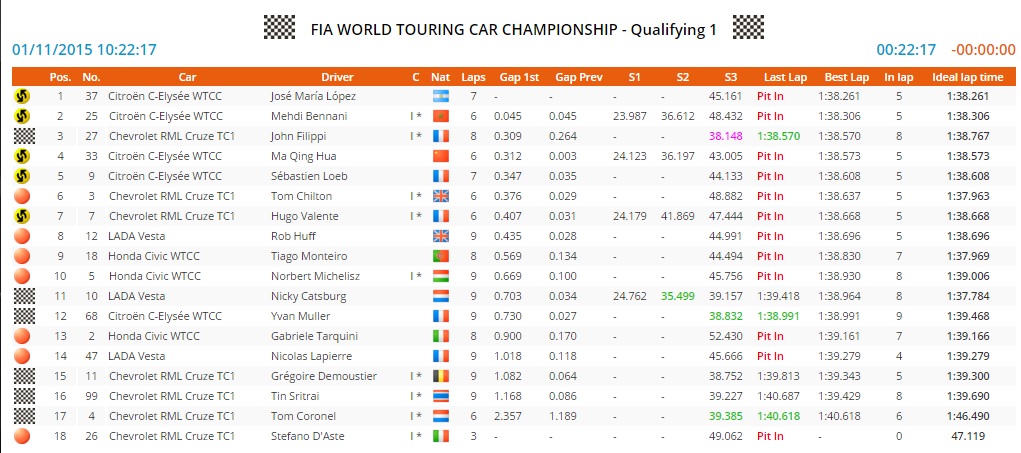Click the Belgian flag for Grégoire Demoustier
Screen dimensions: 1021x453
[440, 376]
